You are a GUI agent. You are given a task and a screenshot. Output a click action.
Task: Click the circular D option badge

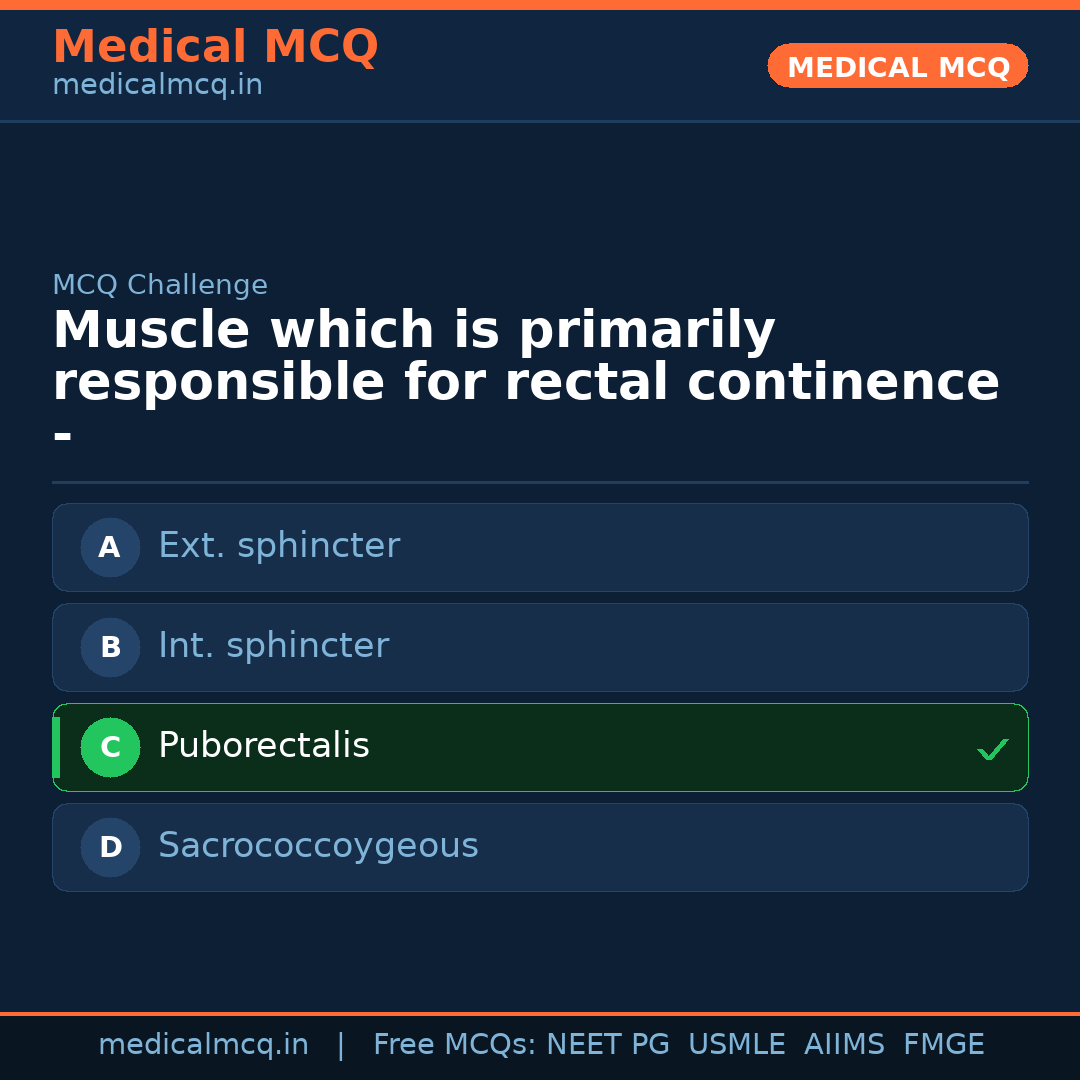coord(110,847)
